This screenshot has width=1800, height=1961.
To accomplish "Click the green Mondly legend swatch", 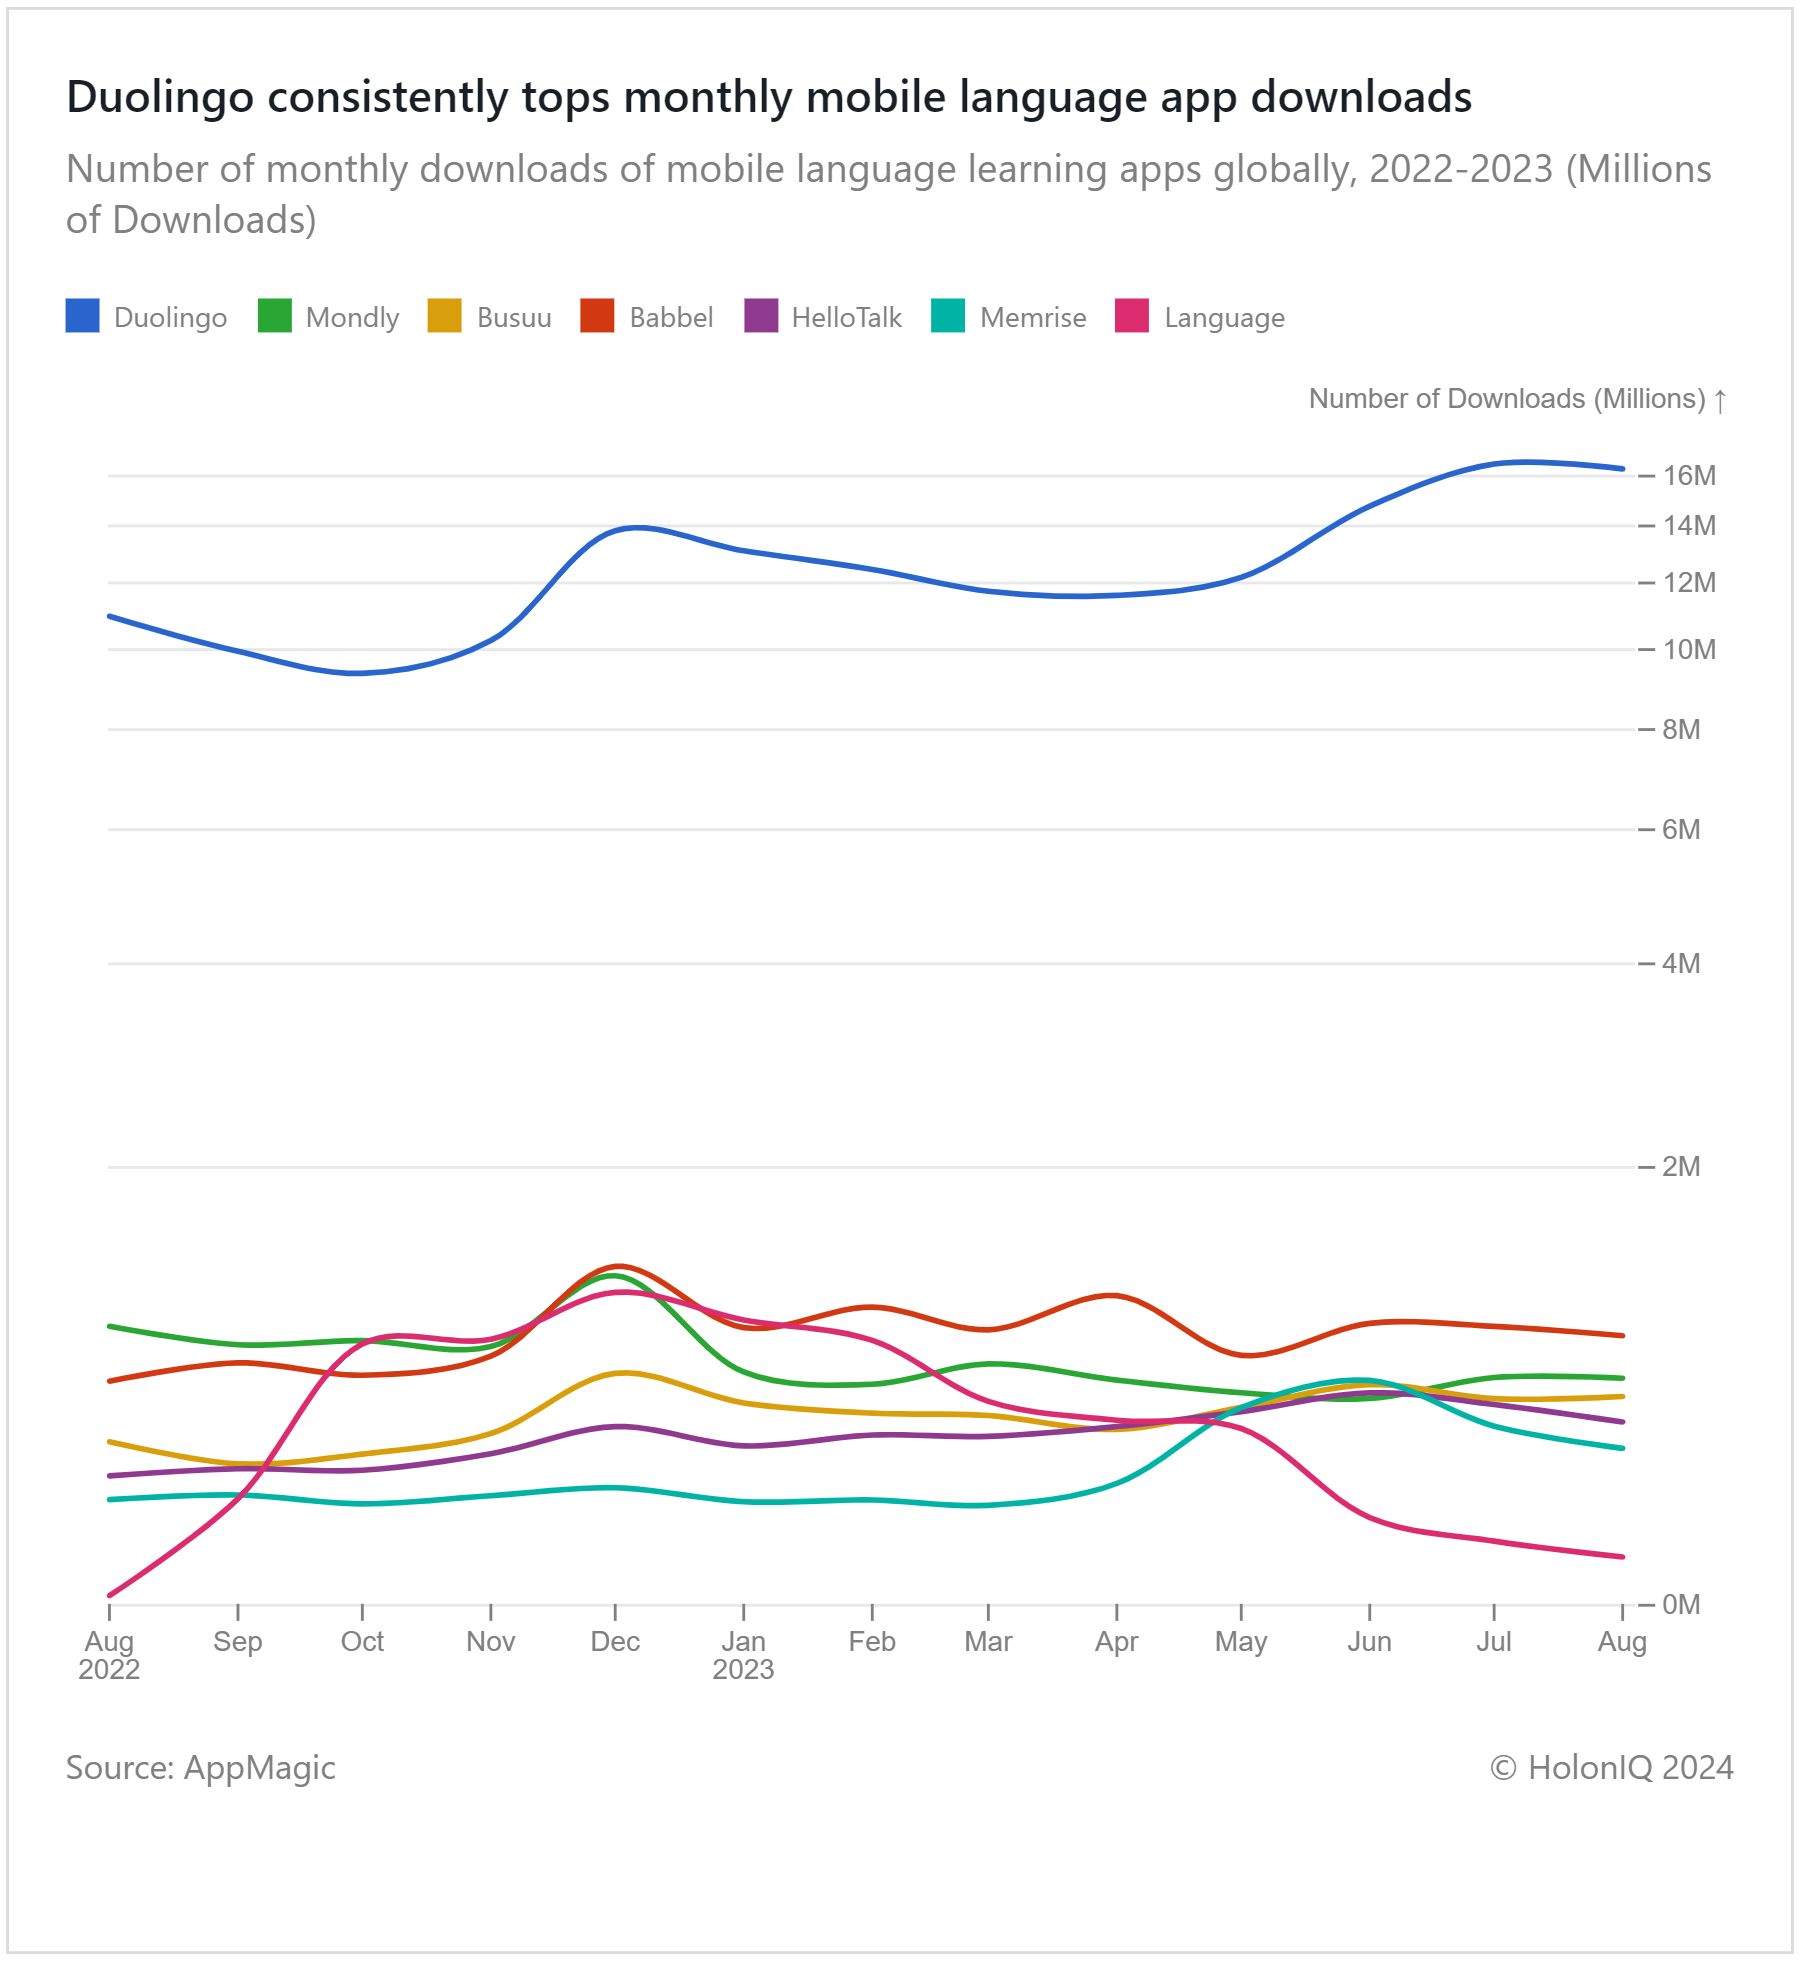I will tap(274, 316).
